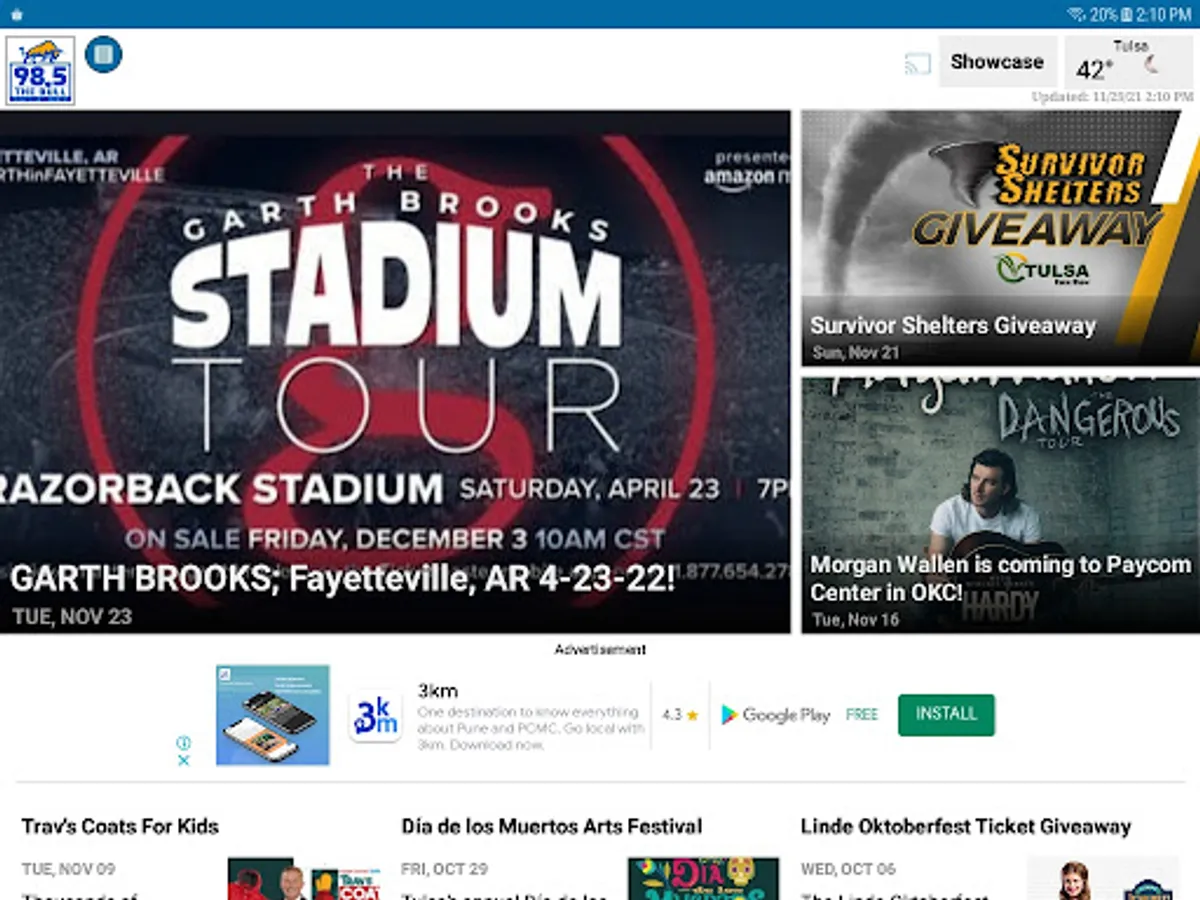Screen dimensions: 1200x900
Task: Tap the Wi-Fi icon in the status bar
Action: coord(1077,14)
